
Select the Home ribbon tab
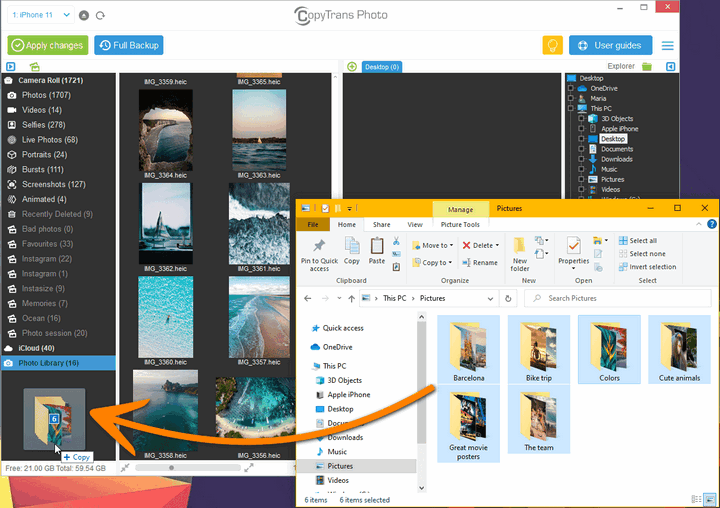(347, 225)
